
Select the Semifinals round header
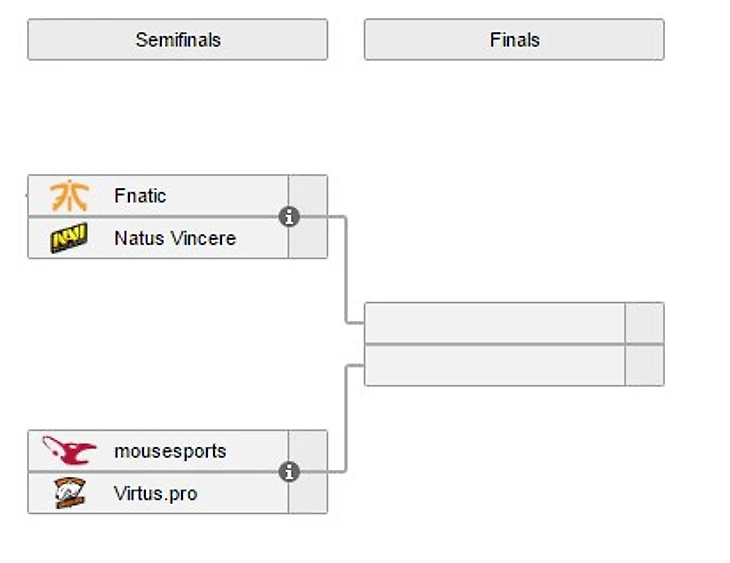coord(177,40)
